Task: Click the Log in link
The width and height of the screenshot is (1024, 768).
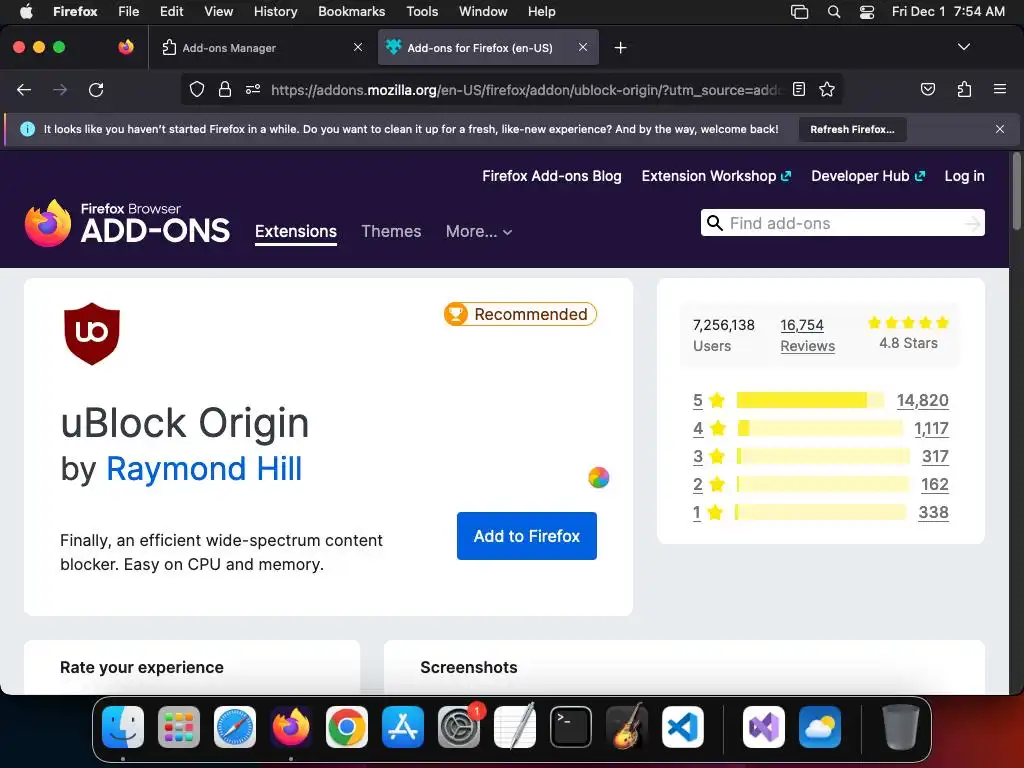Action: (964, 176)
